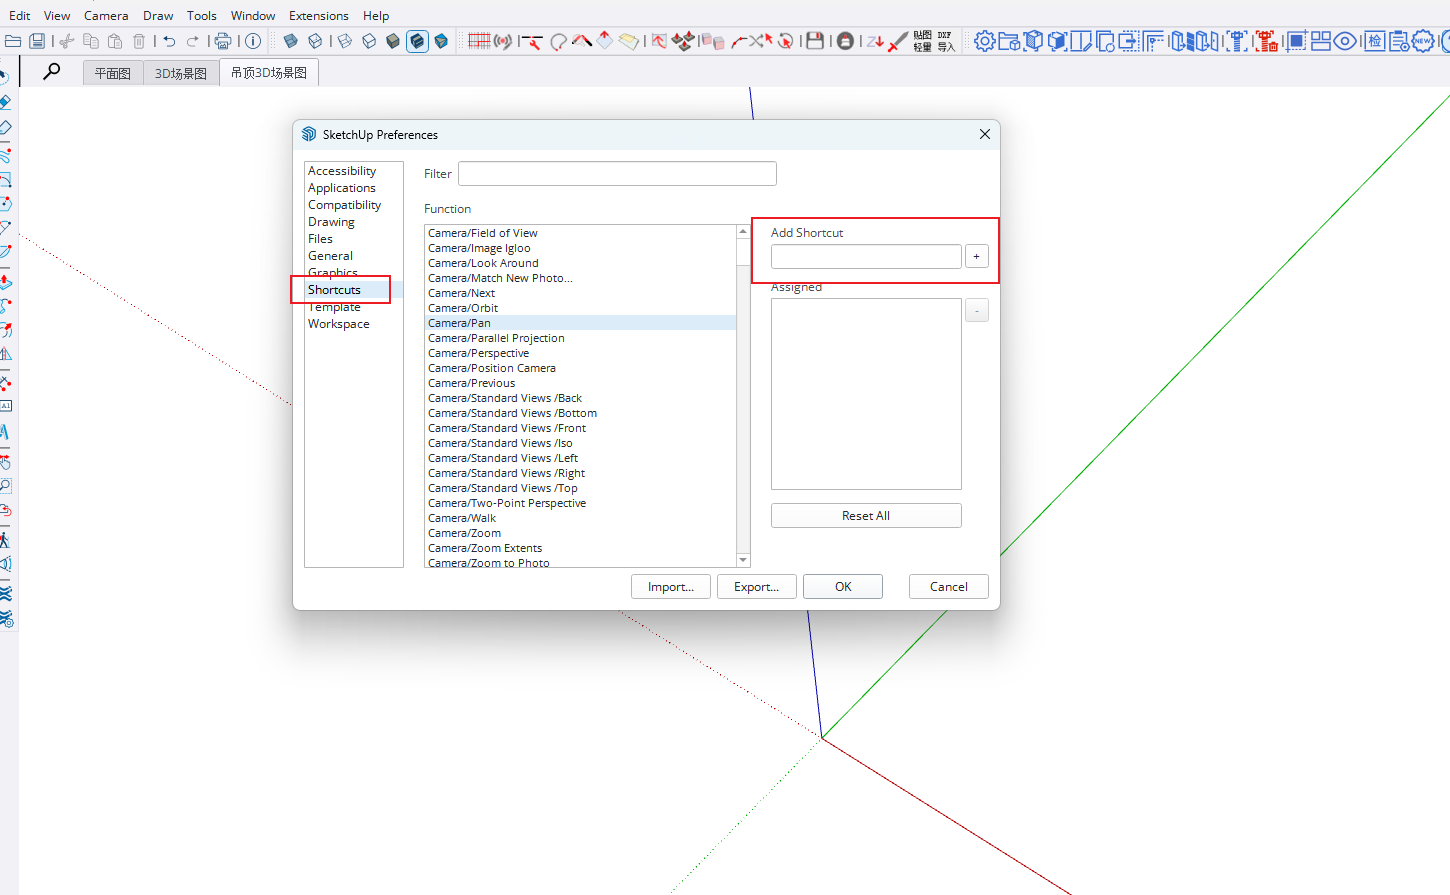Switch to the 3D场景图 scene tab

coord(181,73)
